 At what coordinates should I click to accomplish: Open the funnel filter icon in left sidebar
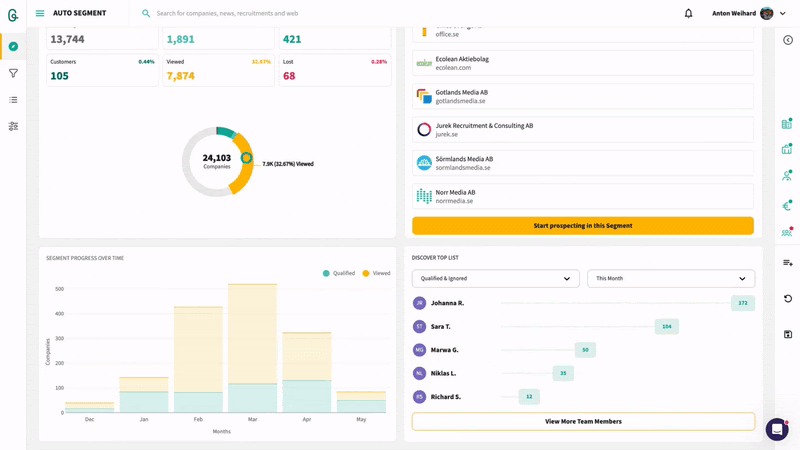click(x=13, y=73)
